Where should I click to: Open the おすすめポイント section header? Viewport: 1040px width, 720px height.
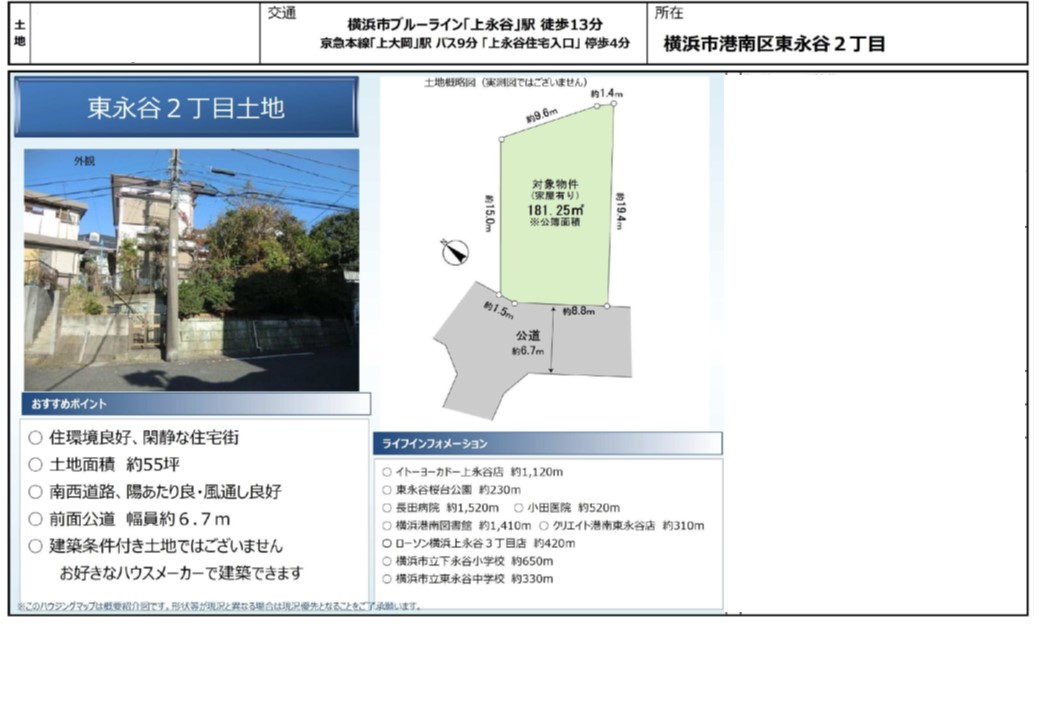196,404
